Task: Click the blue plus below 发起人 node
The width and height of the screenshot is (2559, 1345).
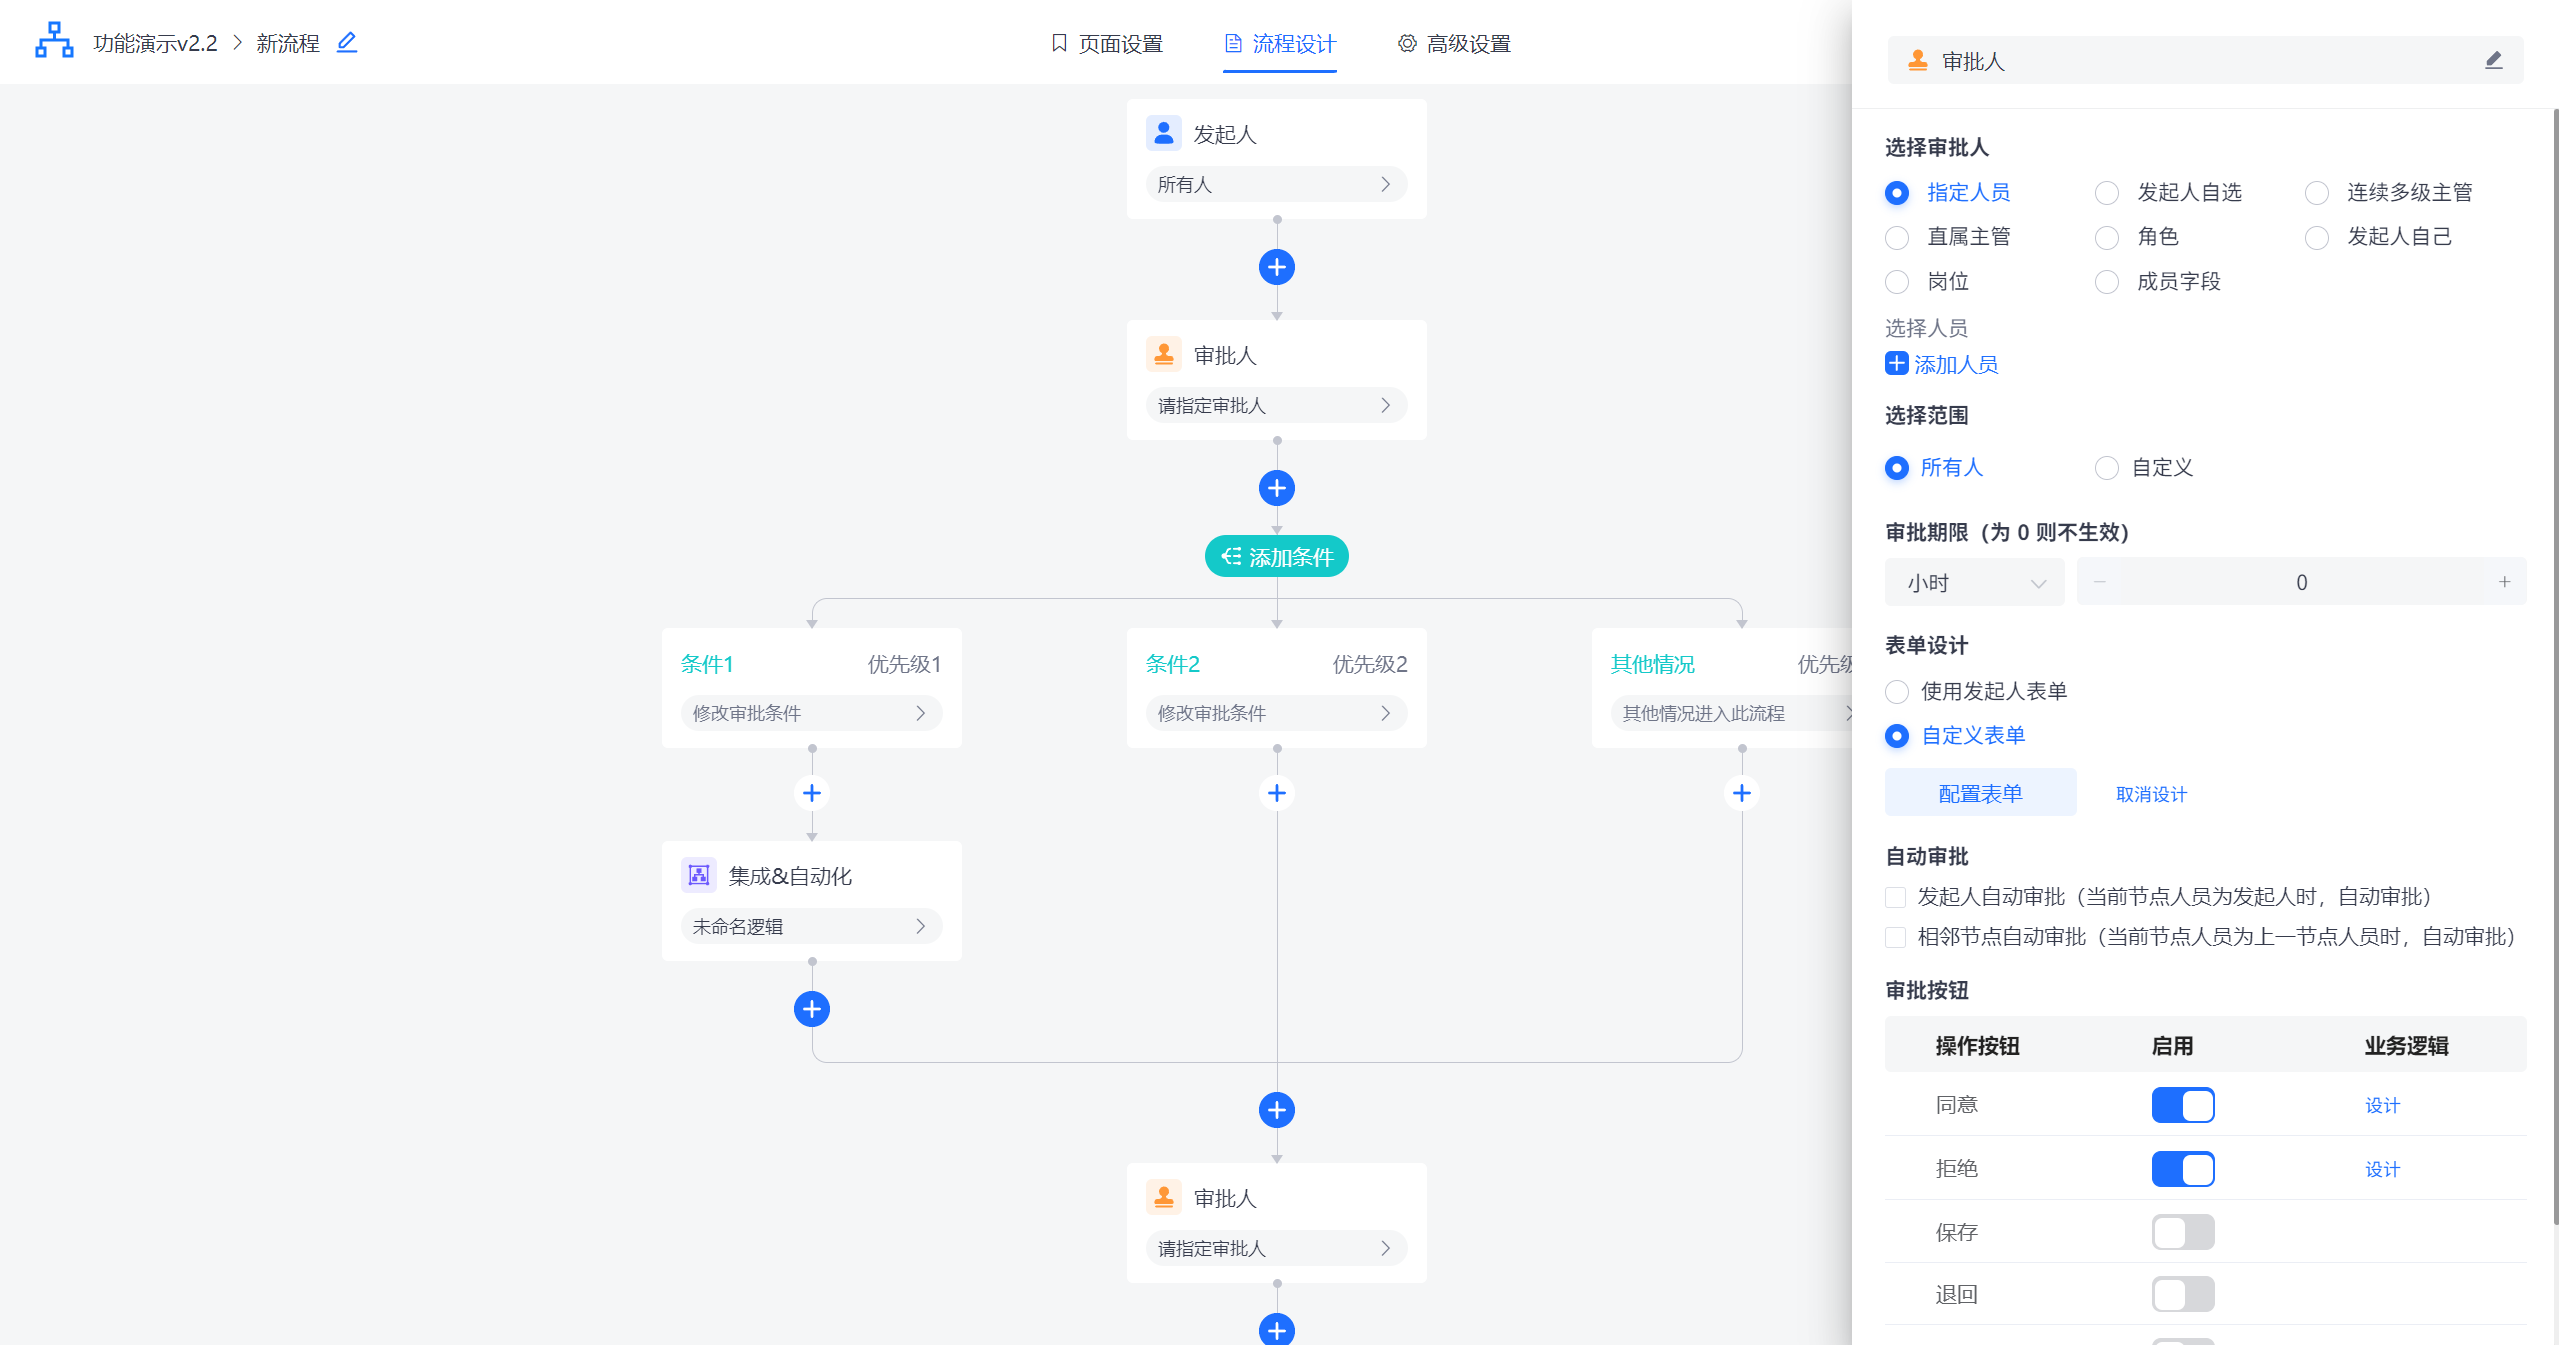Action: point(1276,267)
